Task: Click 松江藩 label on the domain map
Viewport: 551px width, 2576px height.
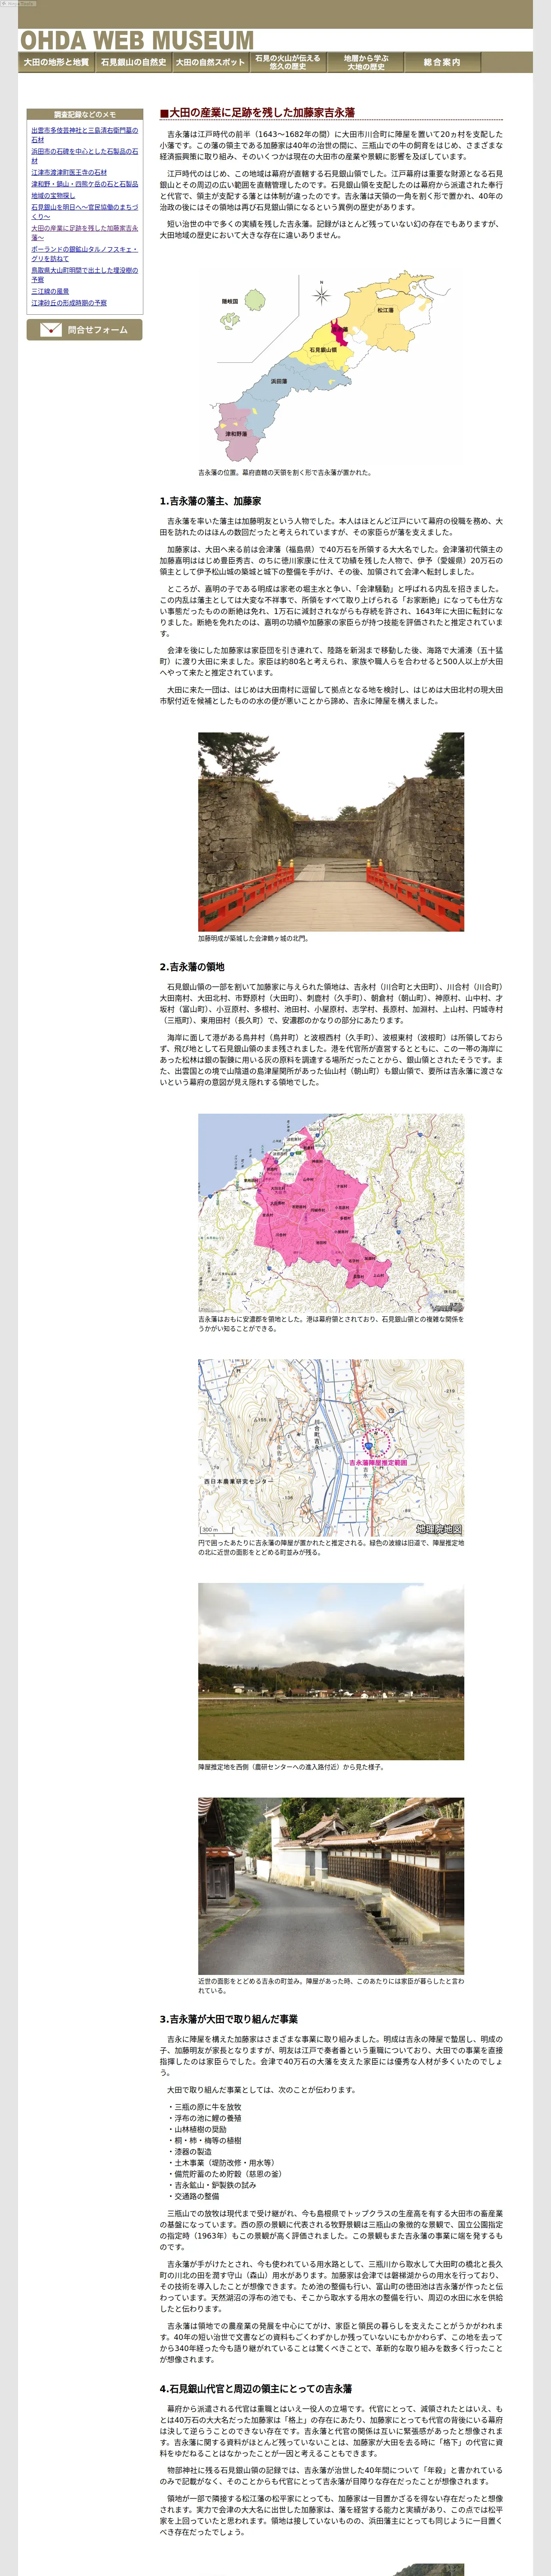Action: 385,310
